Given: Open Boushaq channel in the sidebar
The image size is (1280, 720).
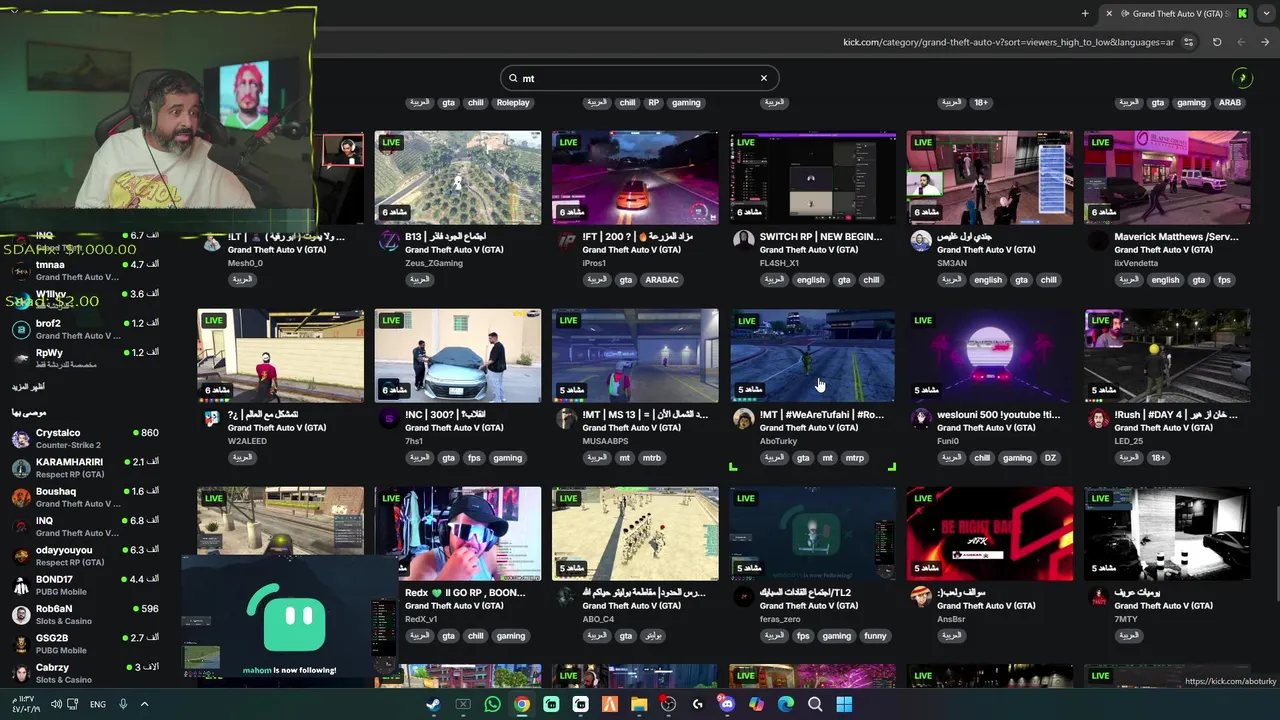Looking at the screenshot, I should pyautogui.click(x=85, y=497).
